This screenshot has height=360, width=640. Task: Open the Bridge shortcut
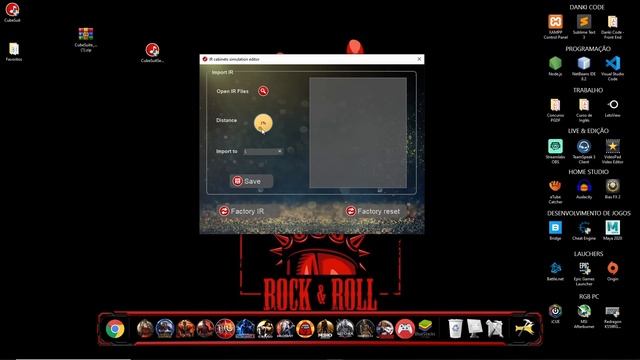coord(555,230)
